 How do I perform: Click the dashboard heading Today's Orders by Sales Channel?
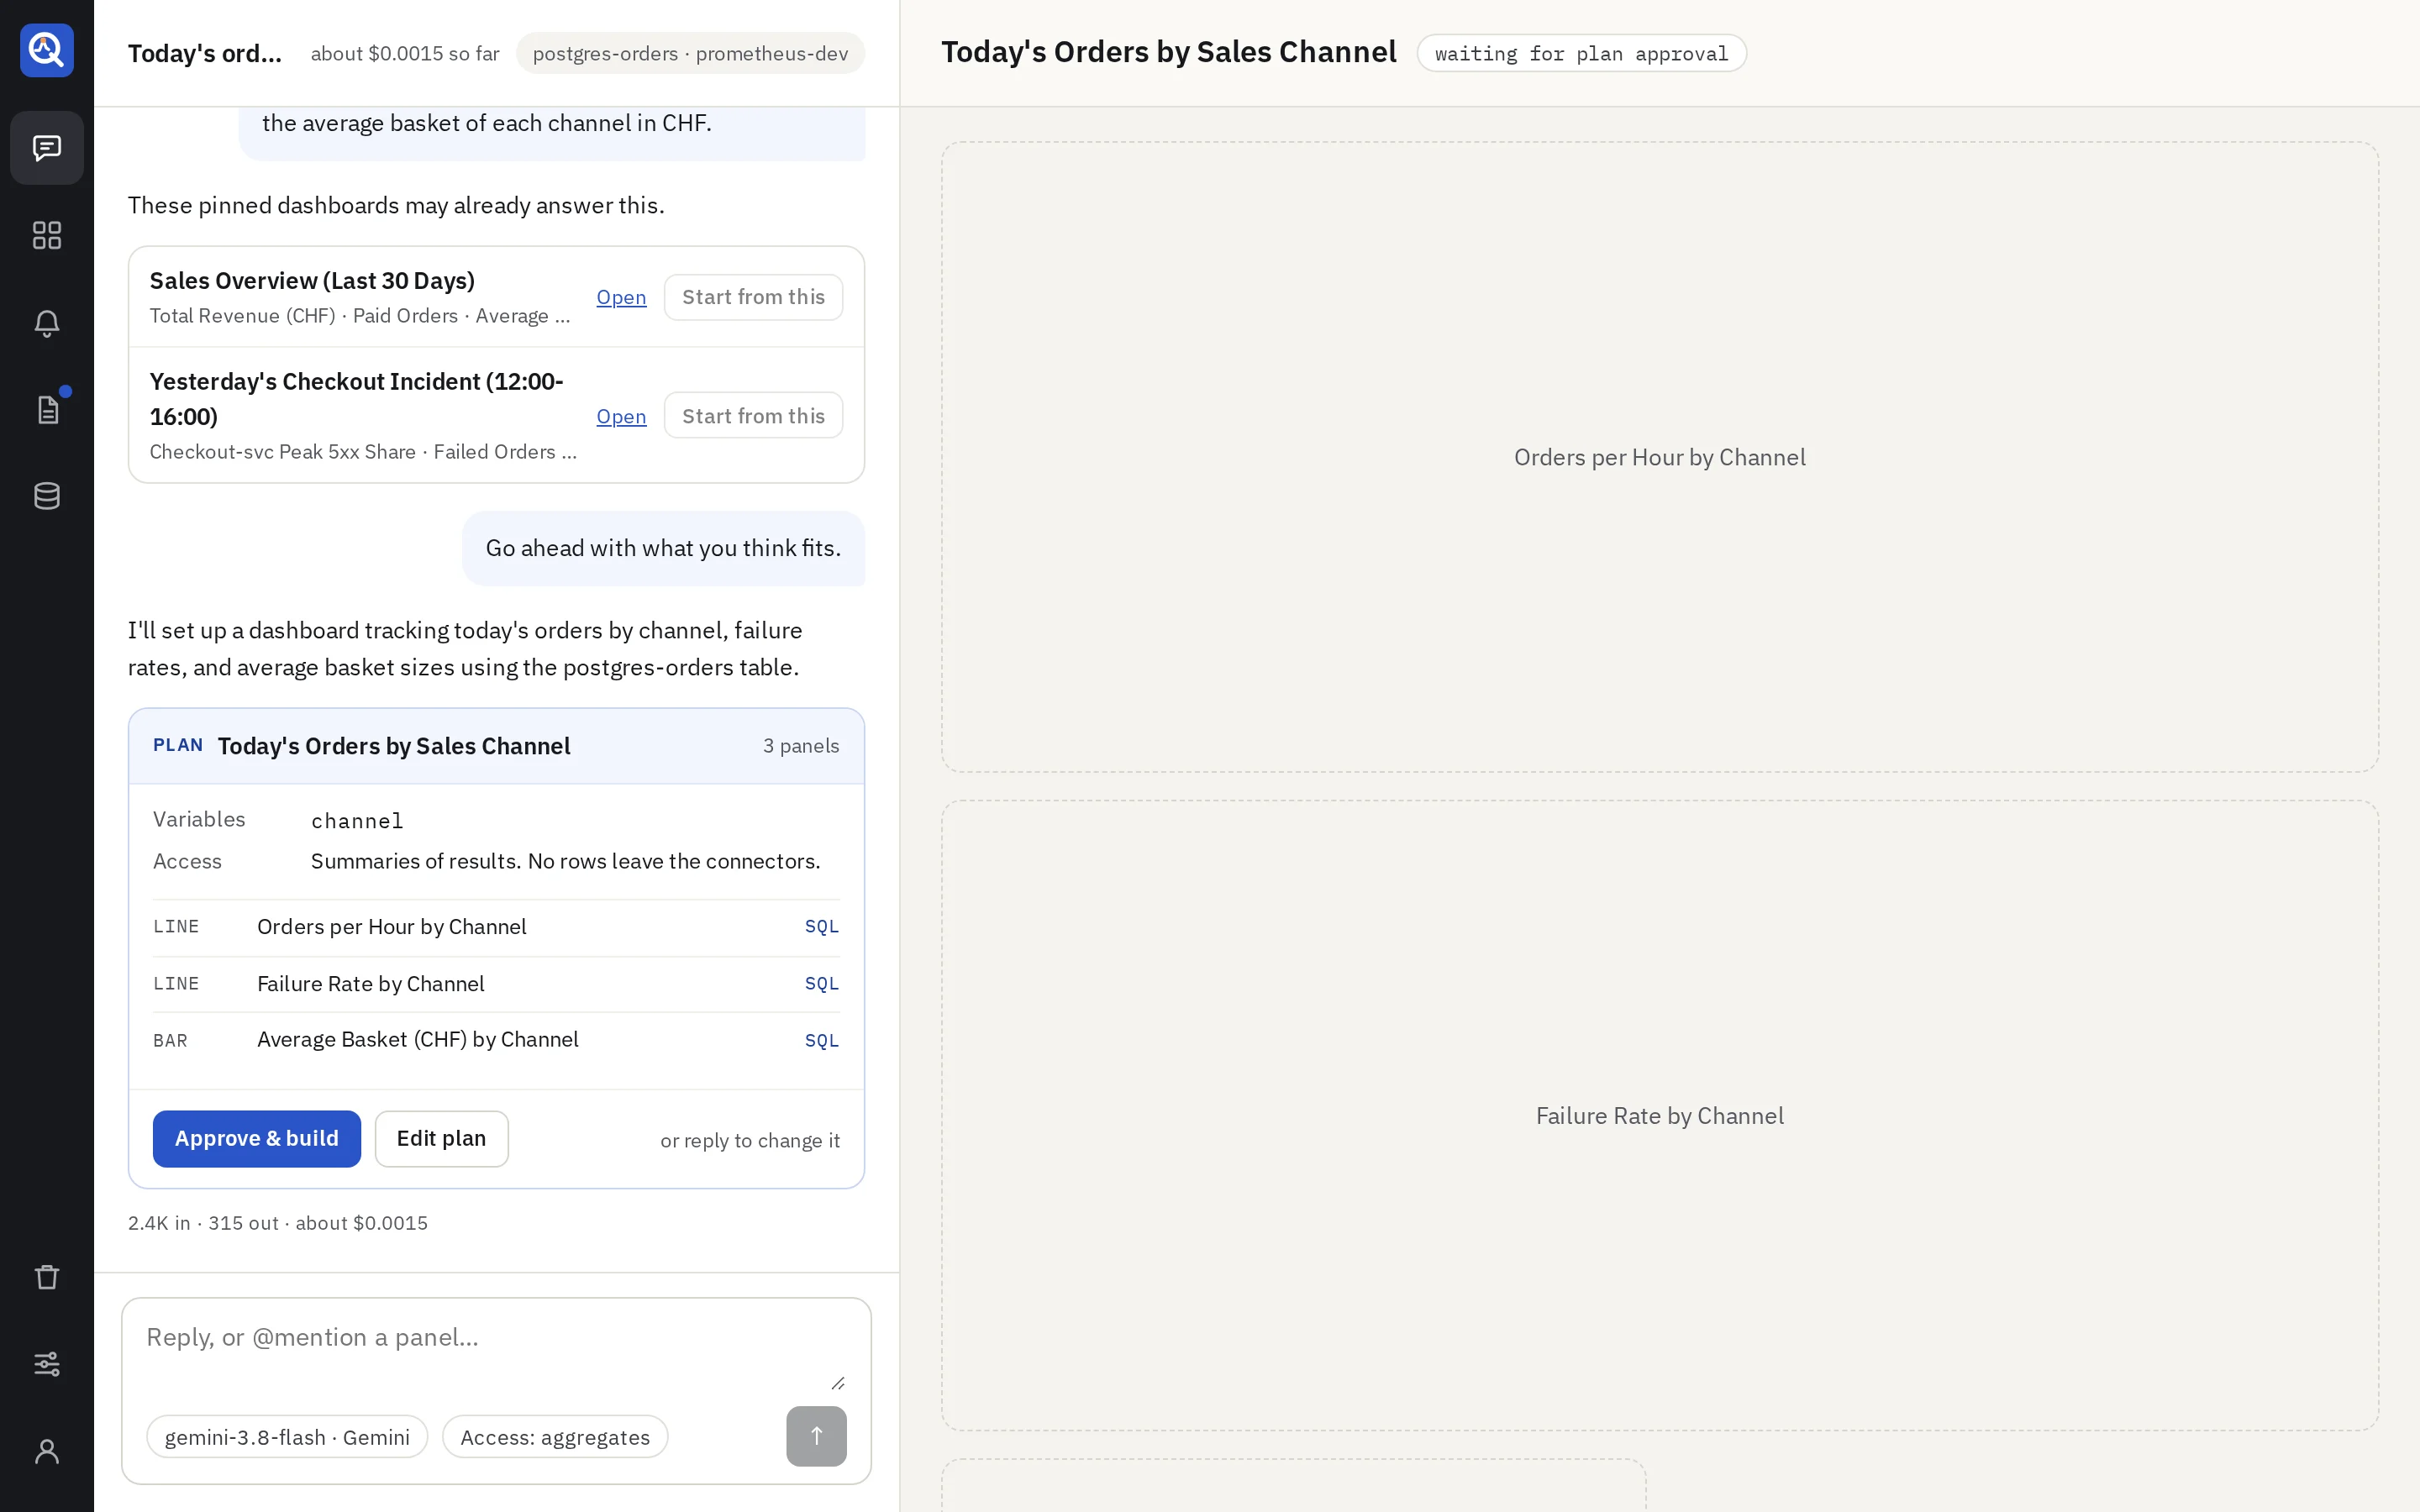pyautogui.click(x=1168, y=52)
